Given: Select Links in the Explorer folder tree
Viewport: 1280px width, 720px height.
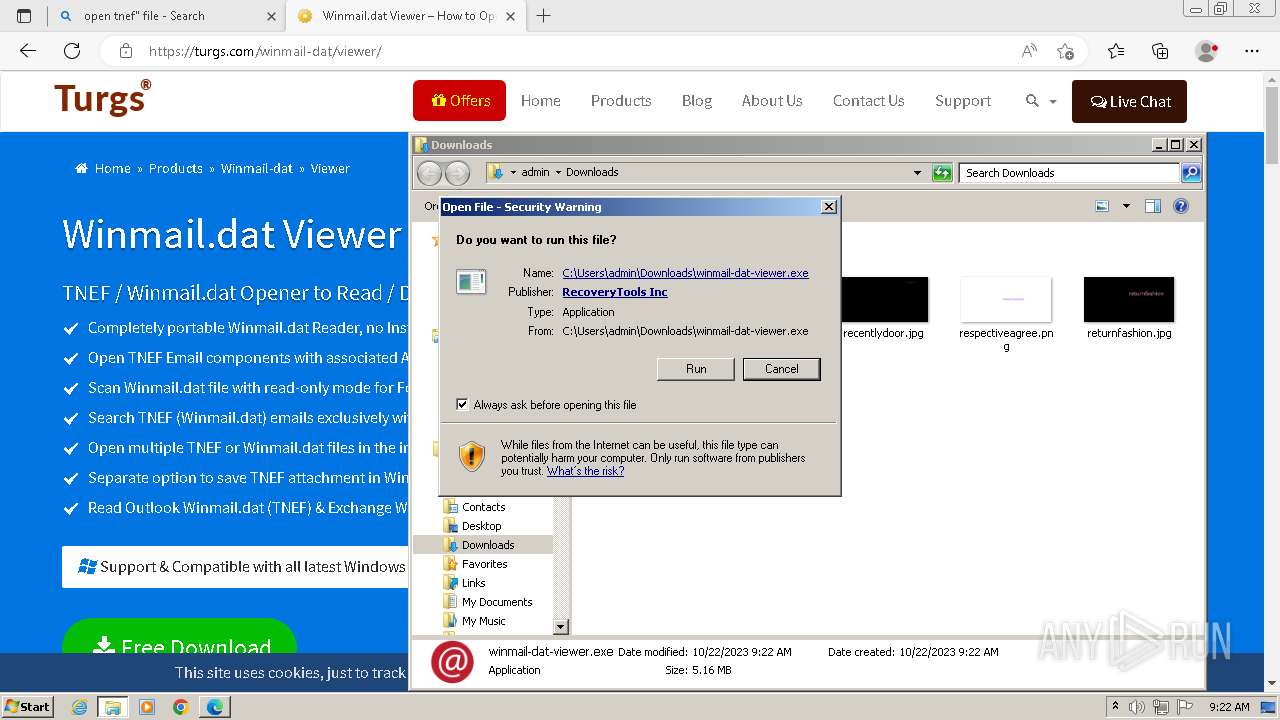Looking at the screenshot, I should tap(473, 583).
